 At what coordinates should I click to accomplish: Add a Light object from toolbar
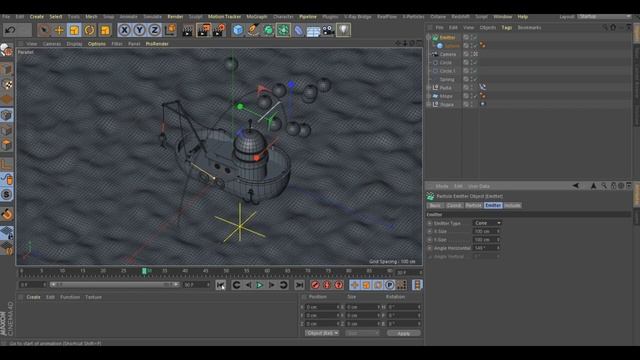coord(343,30)
